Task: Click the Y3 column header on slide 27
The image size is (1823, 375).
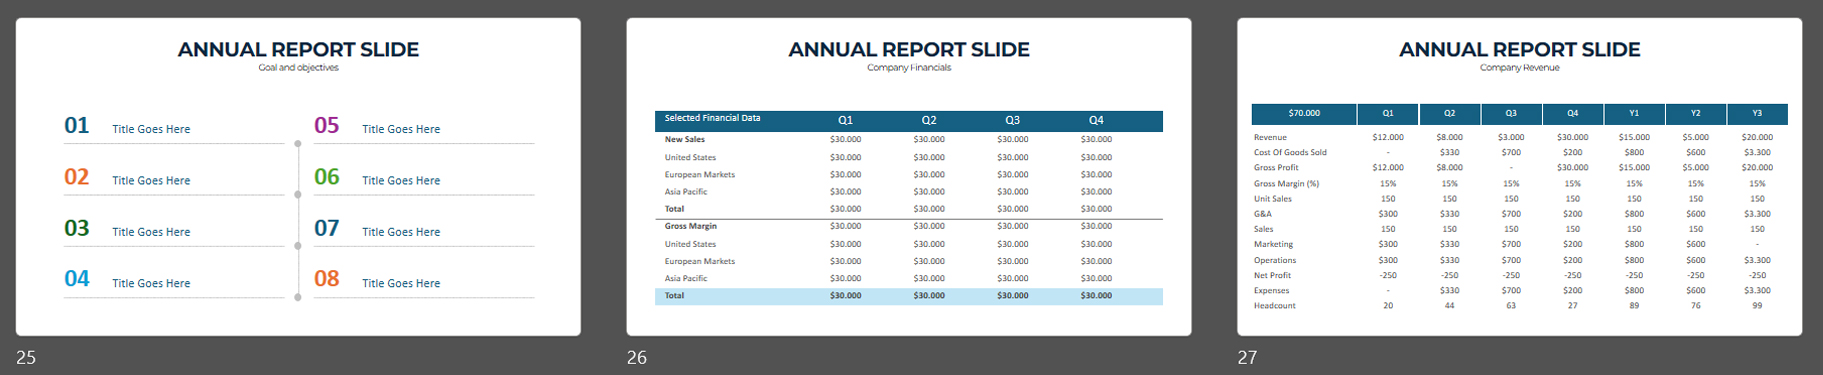Action: point(1757,113)
